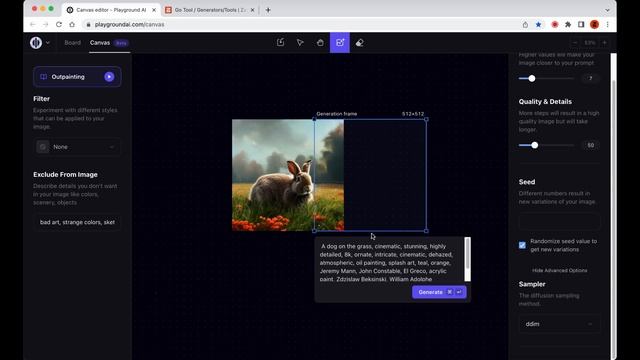
Task: Switch to the Board tab
Action: tap(72, 42)
